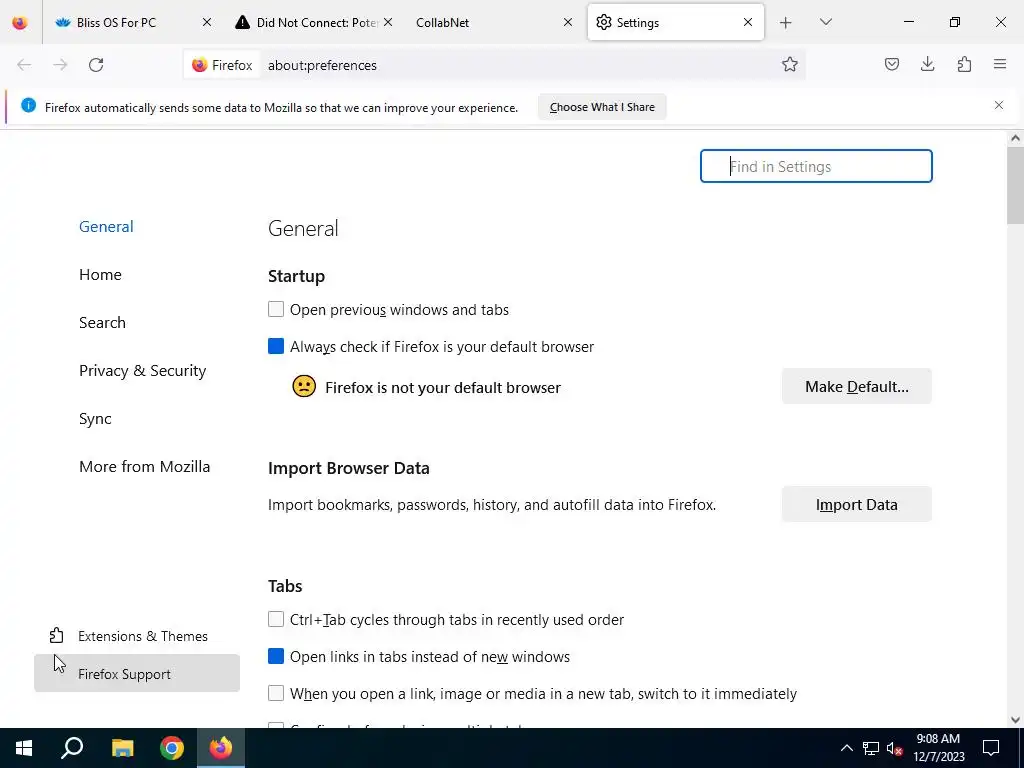Switch to the CollabNet tab
The width and height of the screenshot is (1024, 768).
(493, 22)
